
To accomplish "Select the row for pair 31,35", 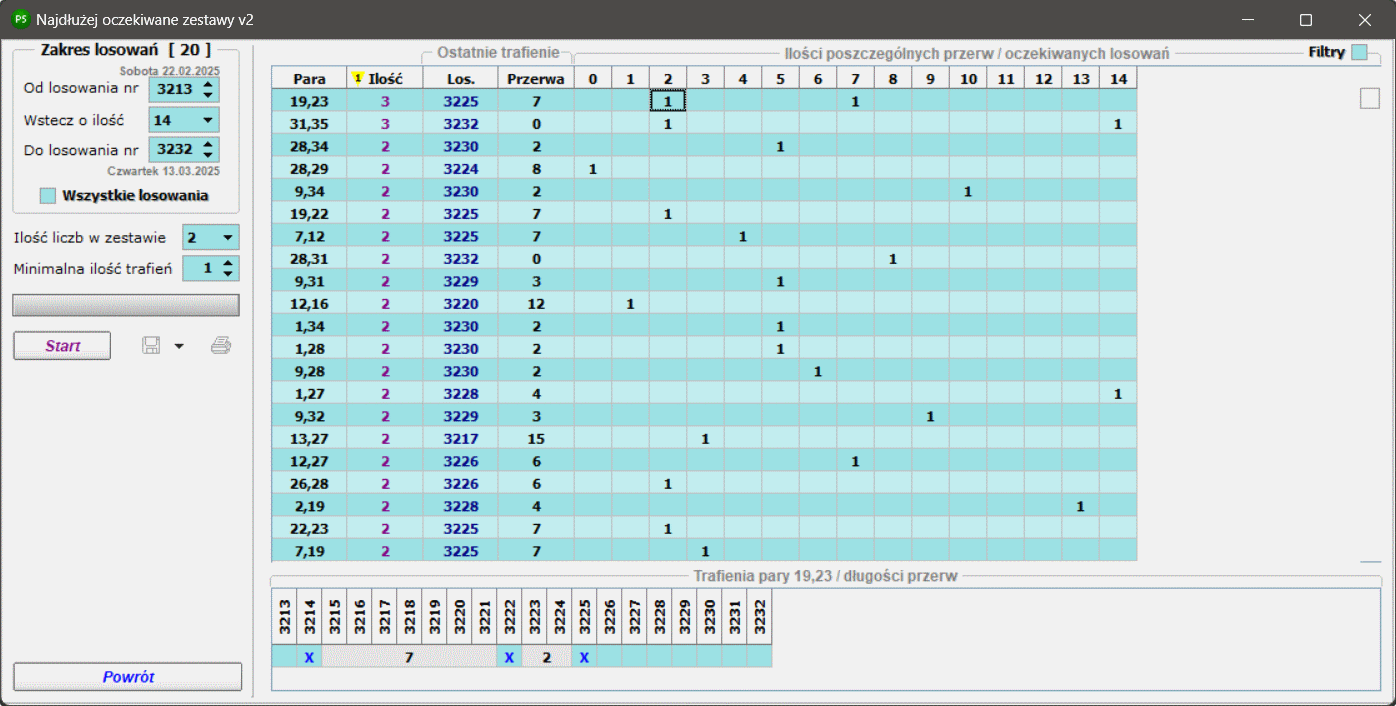I will 704,124.
